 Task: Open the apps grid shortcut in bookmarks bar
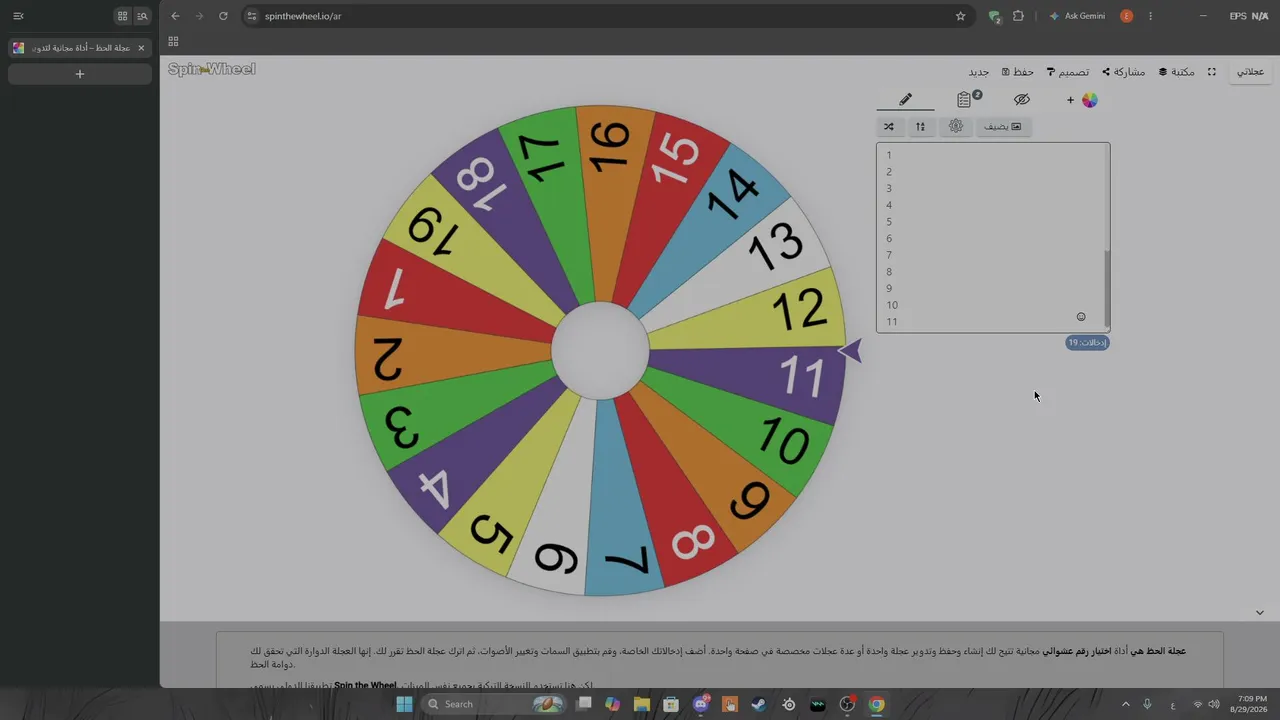[x=173, y=41]
